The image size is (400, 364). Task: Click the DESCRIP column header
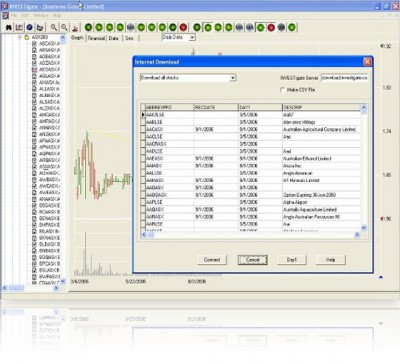321,107
